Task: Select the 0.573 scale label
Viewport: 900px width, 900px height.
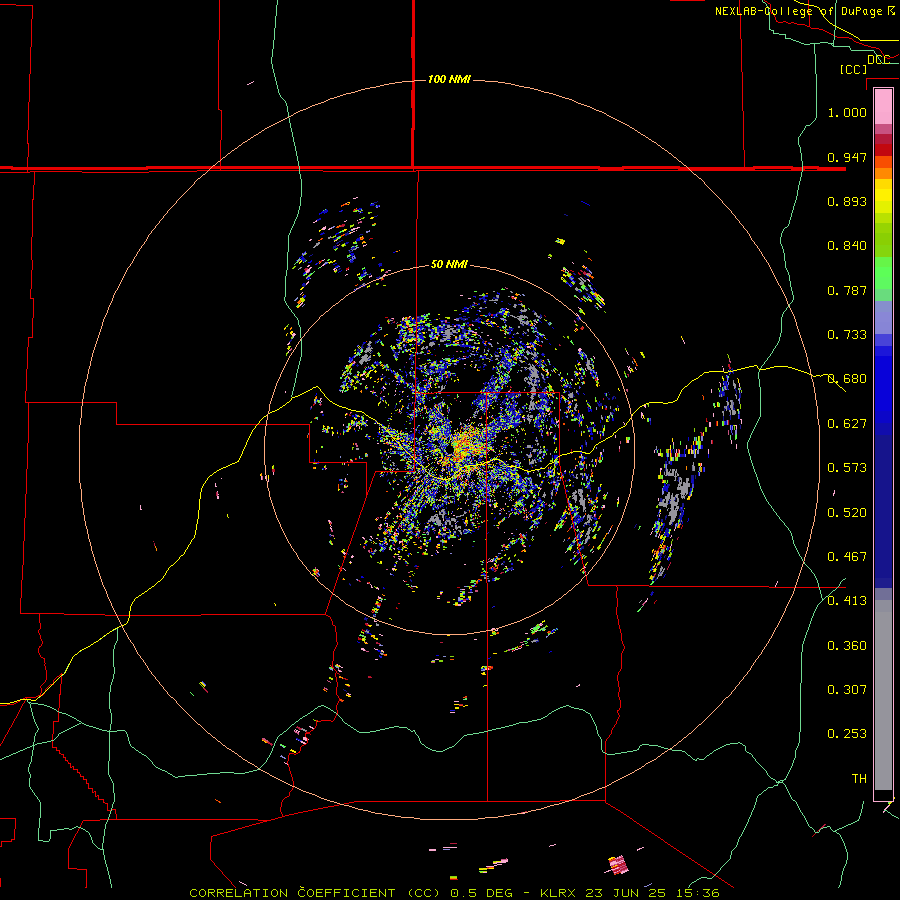Action: point(847,468)
